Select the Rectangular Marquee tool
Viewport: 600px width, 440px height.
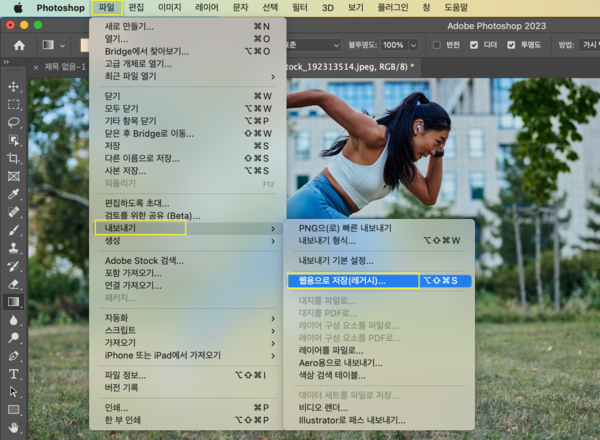coord(14,104)
